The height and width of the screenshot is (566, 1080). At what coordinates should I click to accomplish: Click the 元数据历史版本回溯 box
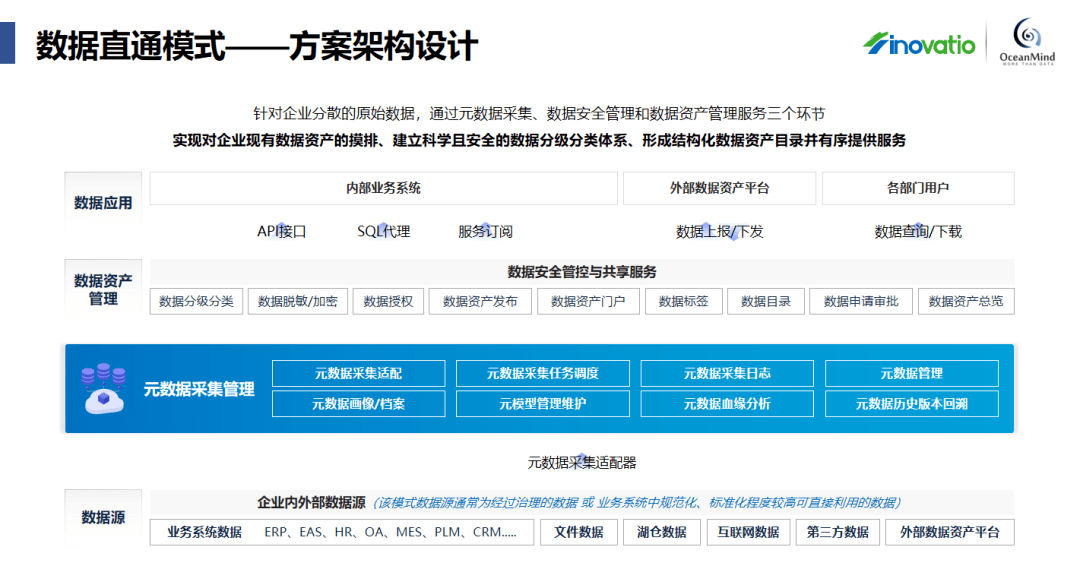coord(911,403)
